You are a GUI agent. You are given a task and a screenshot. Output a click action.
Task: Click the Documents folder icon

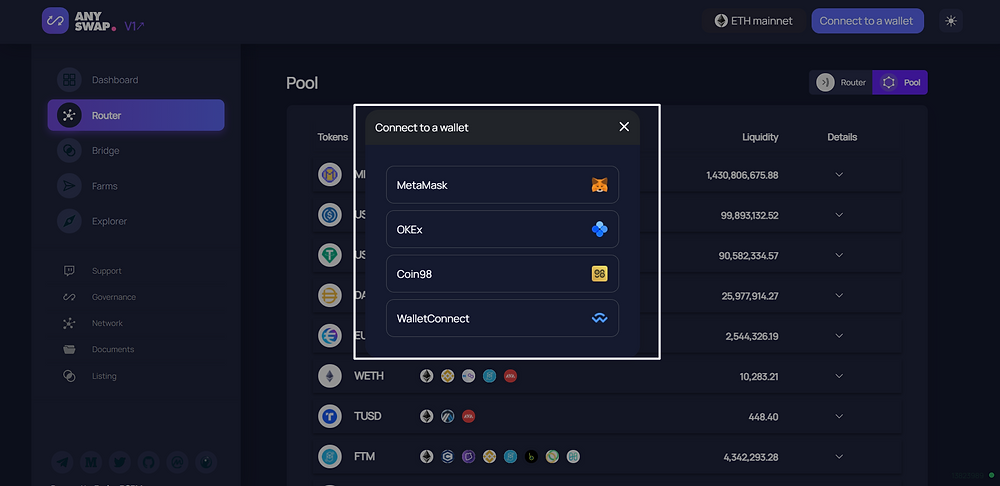(69, 350)
